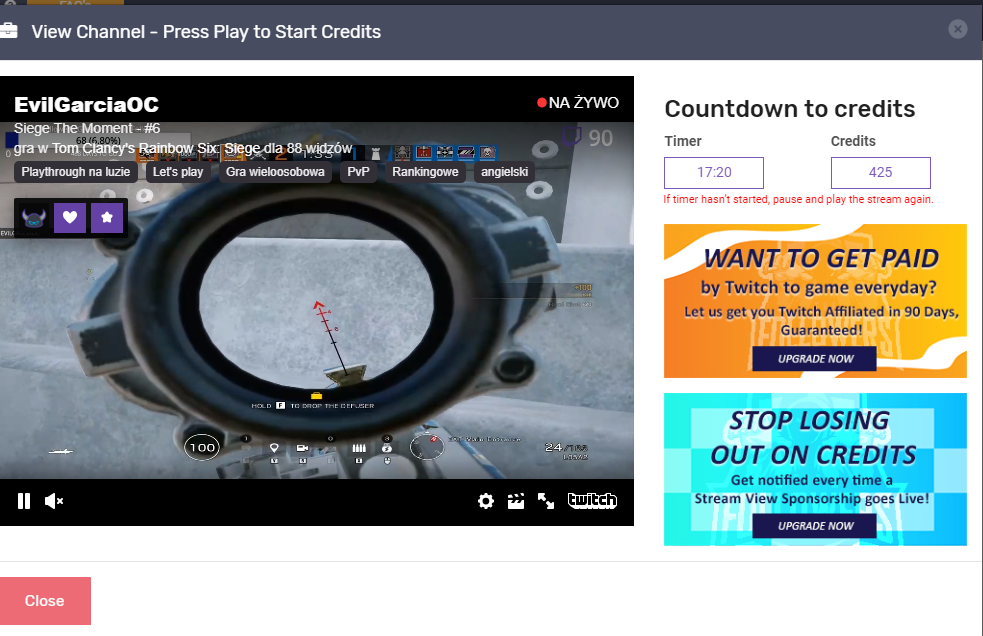Click the 'WANT TO GET PAID' banner headline
This screenshot has width=983, height=636.
click(x=821, y=258)
